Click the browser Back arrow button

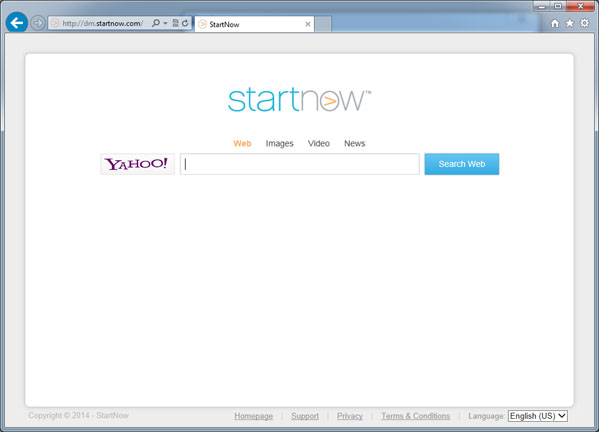tap(17, 23)
